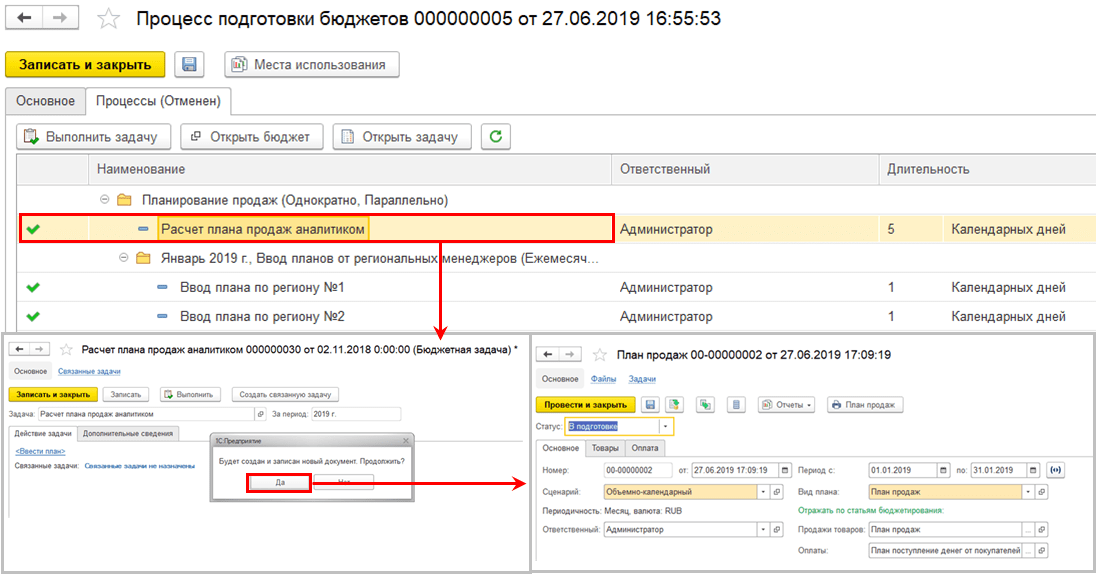Click Создать связанную задачу
The height and width of the screenshot is (574, 1096).
coord(285,394)
